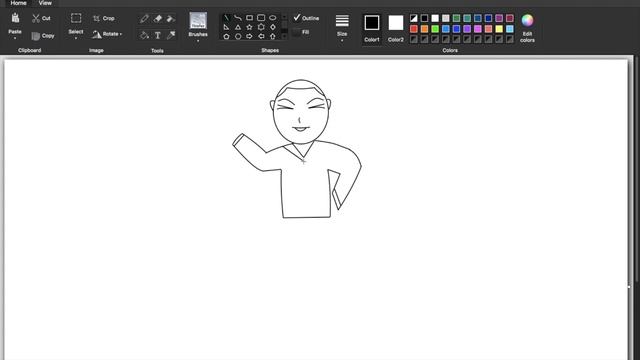Screen dimensions: 640x360
Task: Pick the teal swatch in top row
Action: point(467,18)
